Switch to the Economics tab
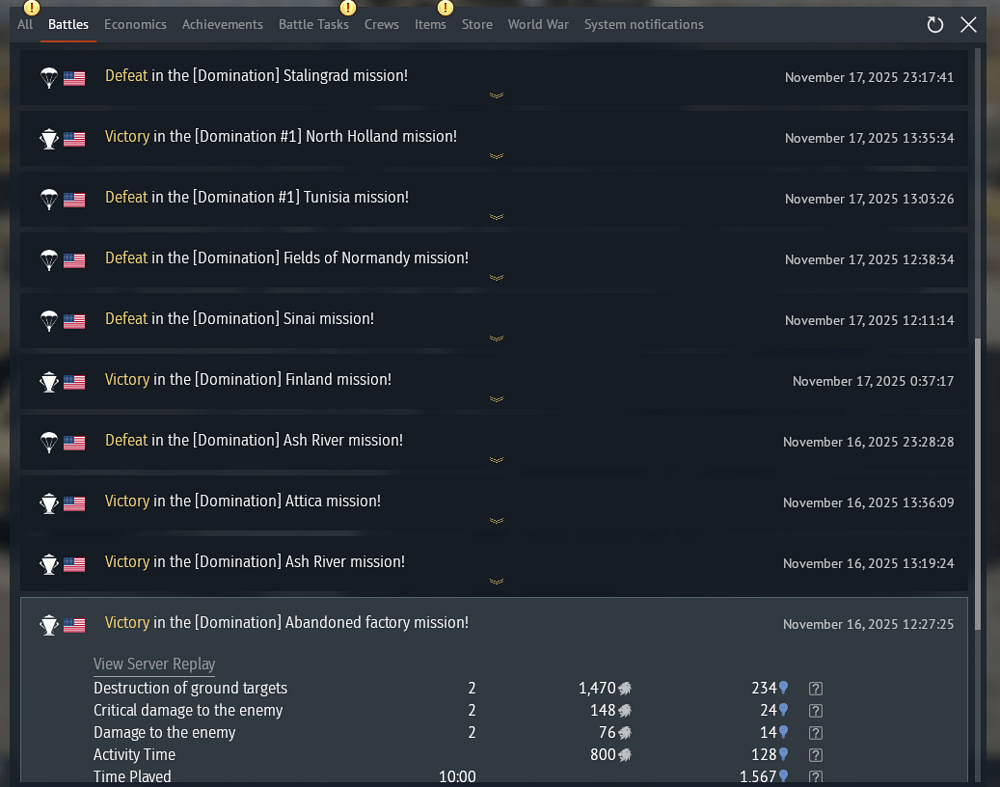The image size is (1000, 787). pos(135,24)
